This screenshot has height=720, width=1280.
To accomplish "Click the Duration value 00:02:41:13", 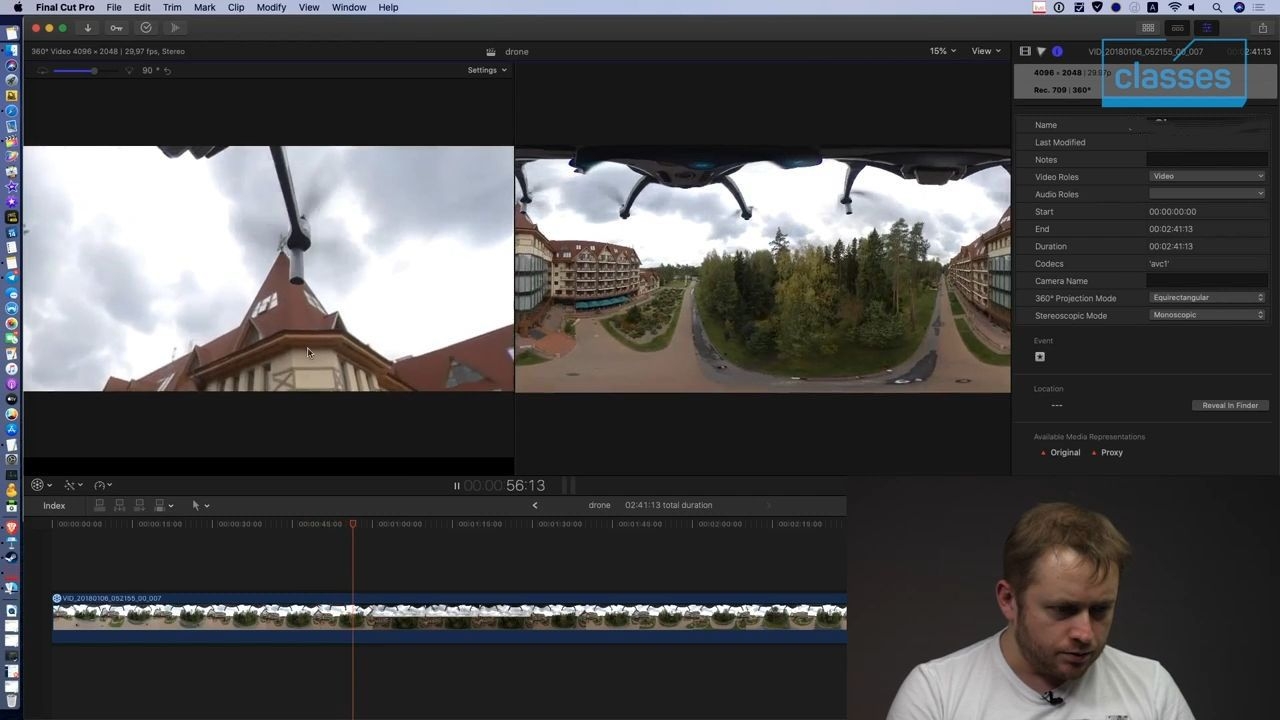I will pos(1171,246).
